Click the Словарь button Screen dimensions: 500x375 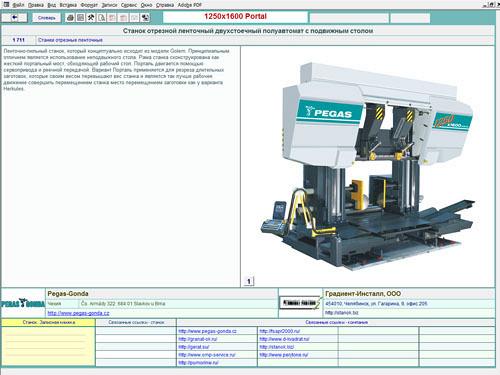click(47, 18)
